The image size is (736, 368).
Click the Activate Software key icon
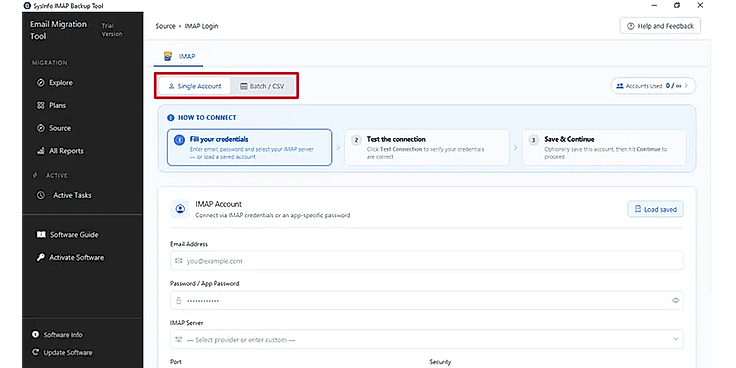(x=40, y=257)
